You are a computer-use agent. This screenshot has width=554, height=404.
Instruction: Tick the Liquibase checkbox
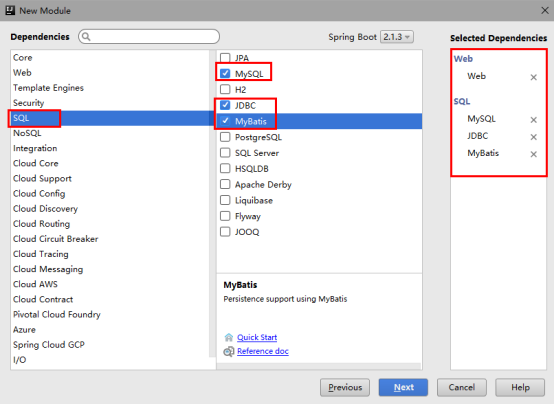click(x=225, y=200)
